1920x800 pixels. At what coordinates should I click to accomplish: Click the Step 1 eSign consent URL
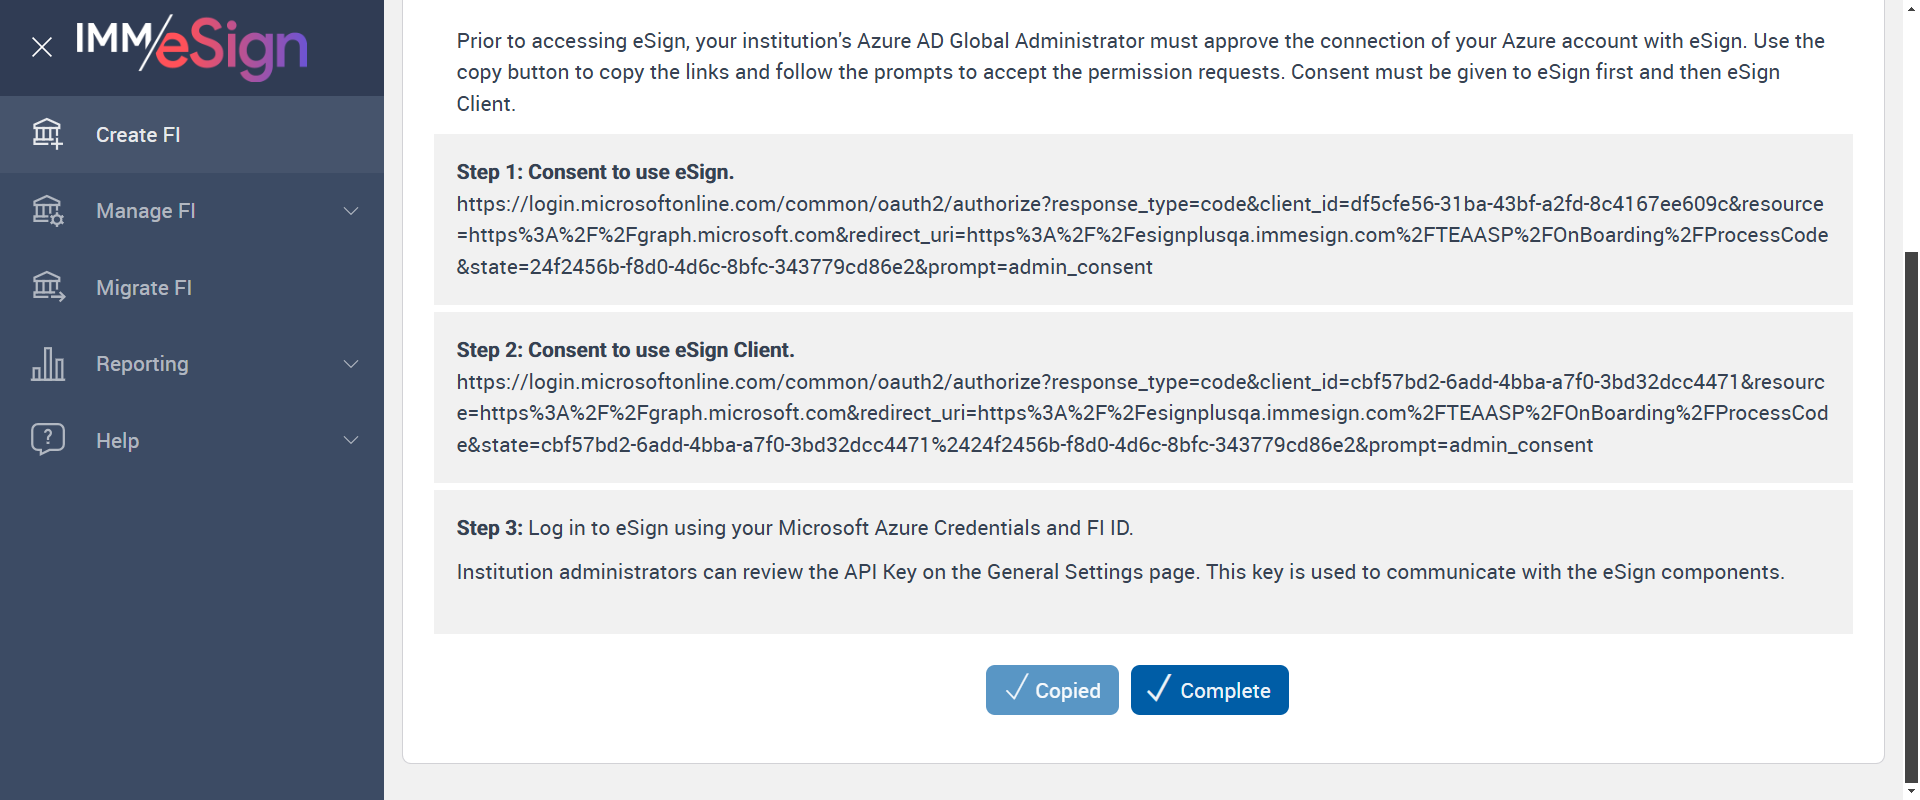click(1142, 235)
